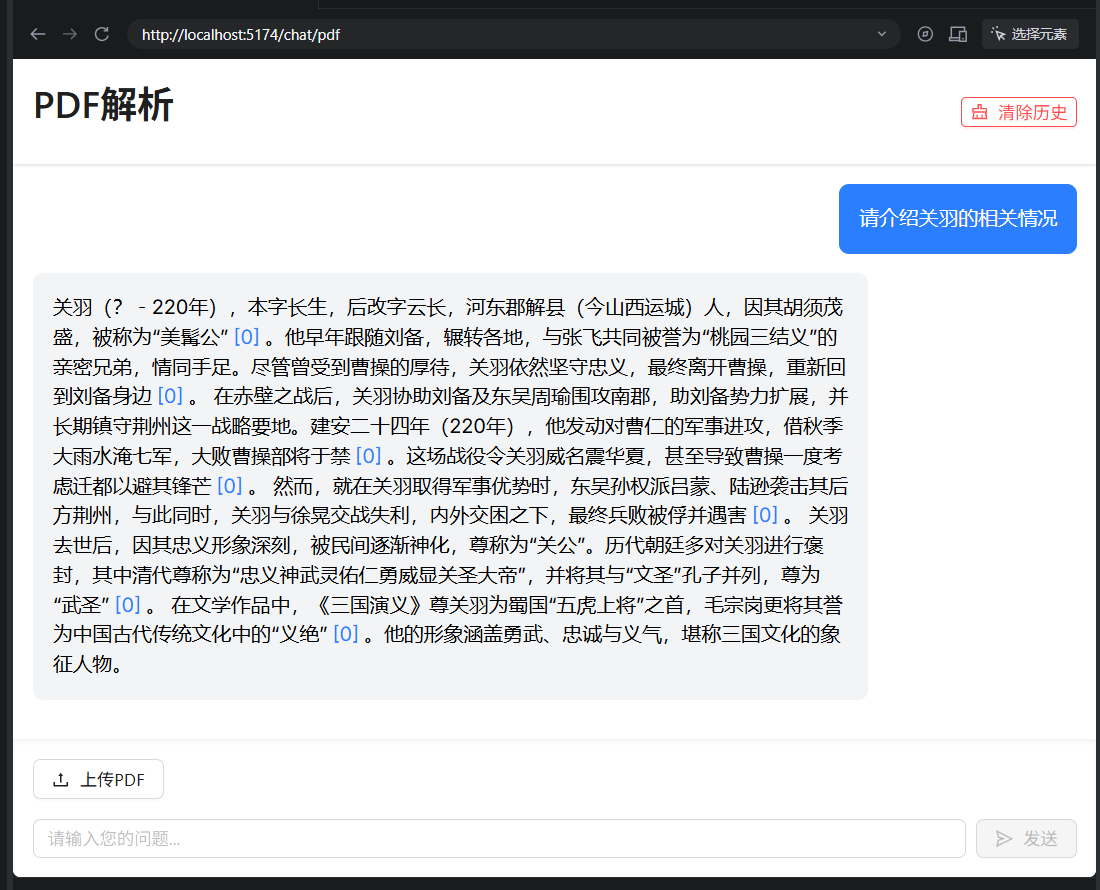Screen dimensions: 1100x890
Task: Open the address bar dropdown arrow
Action: tap(881, 33)
